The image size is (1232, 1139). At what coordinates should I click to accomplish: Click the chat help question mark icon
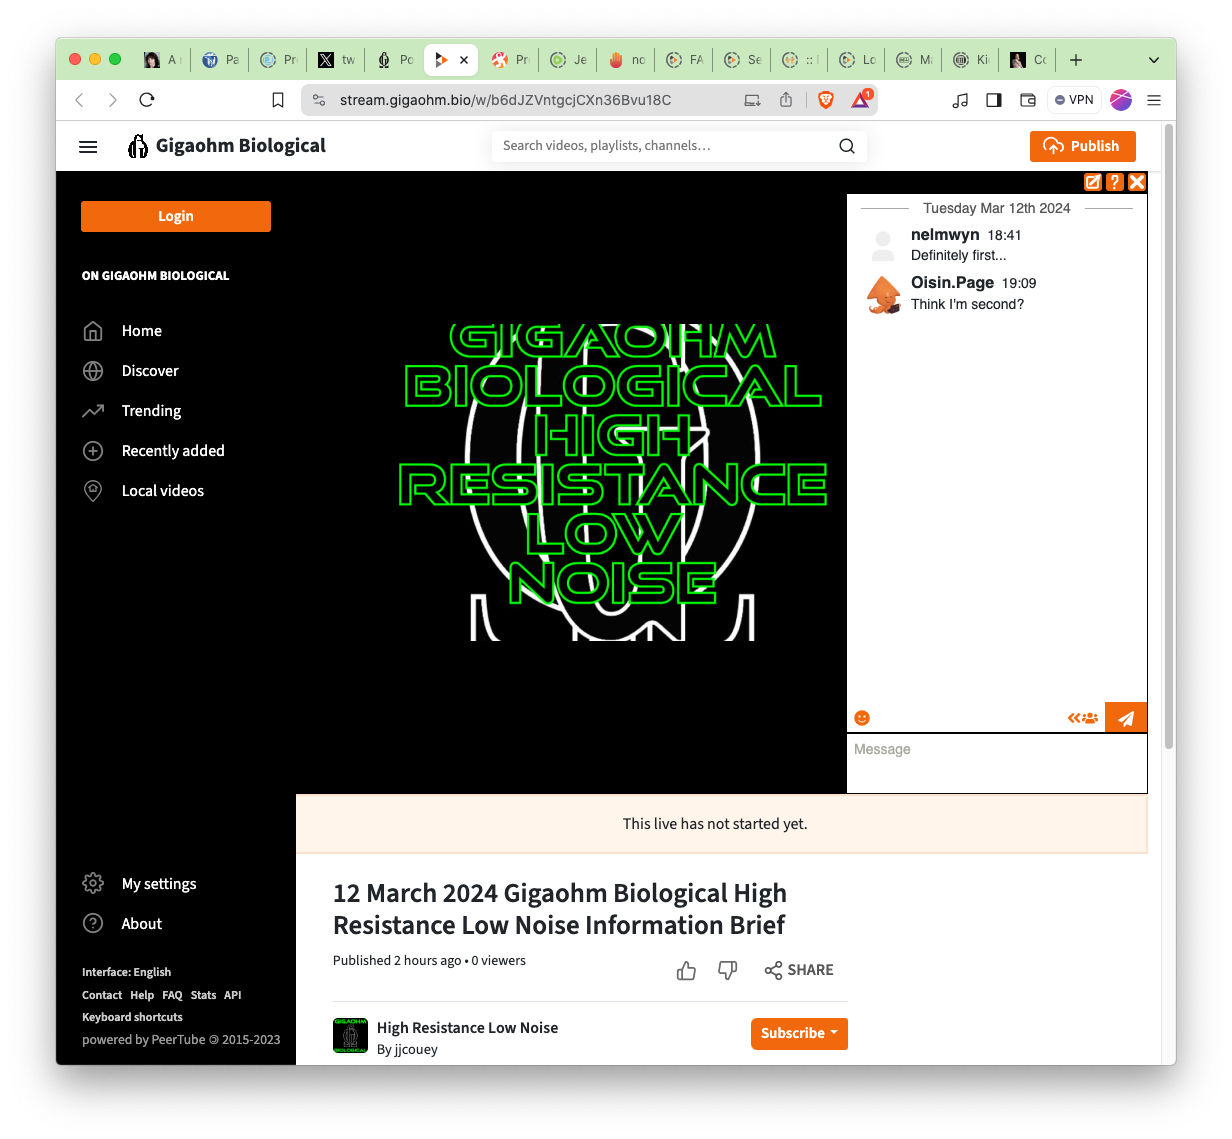click(x=1115, y=182)
